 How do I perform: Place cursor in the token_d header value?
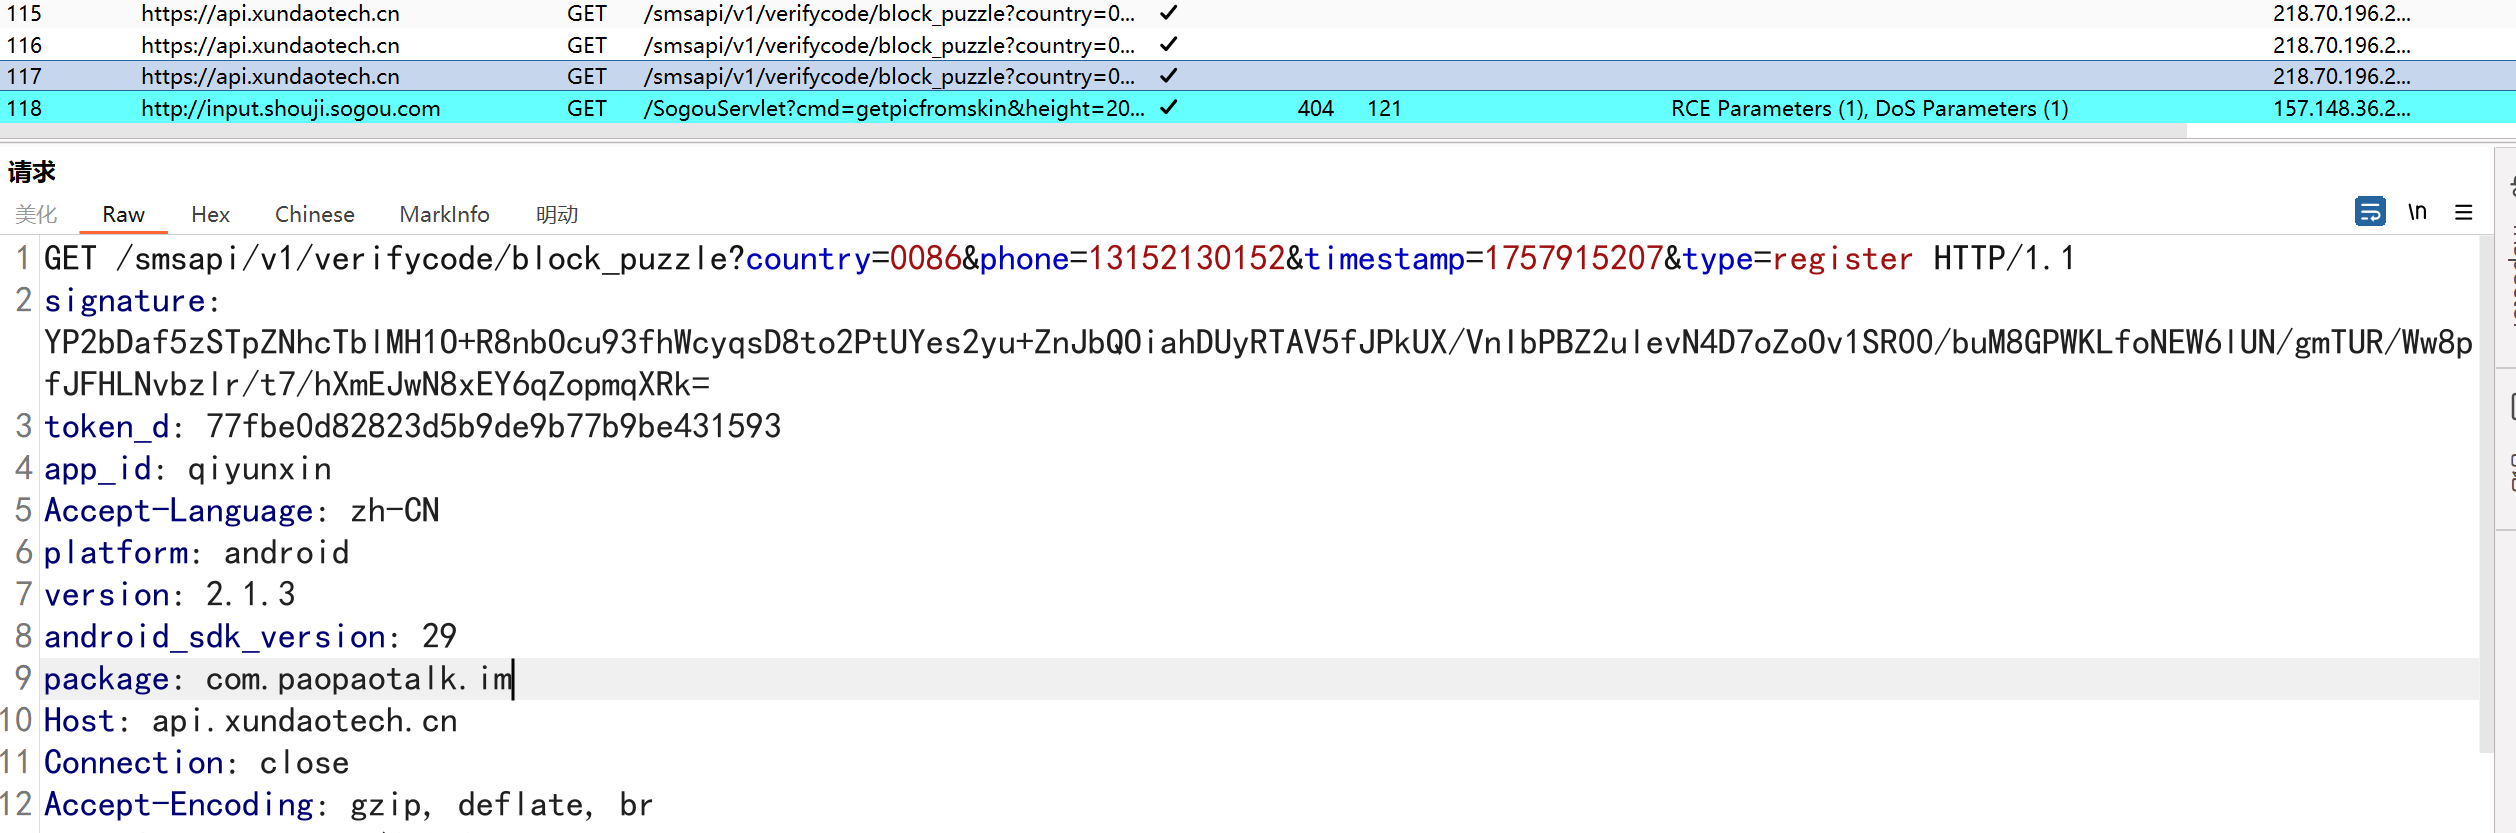[x=492, y=427]
